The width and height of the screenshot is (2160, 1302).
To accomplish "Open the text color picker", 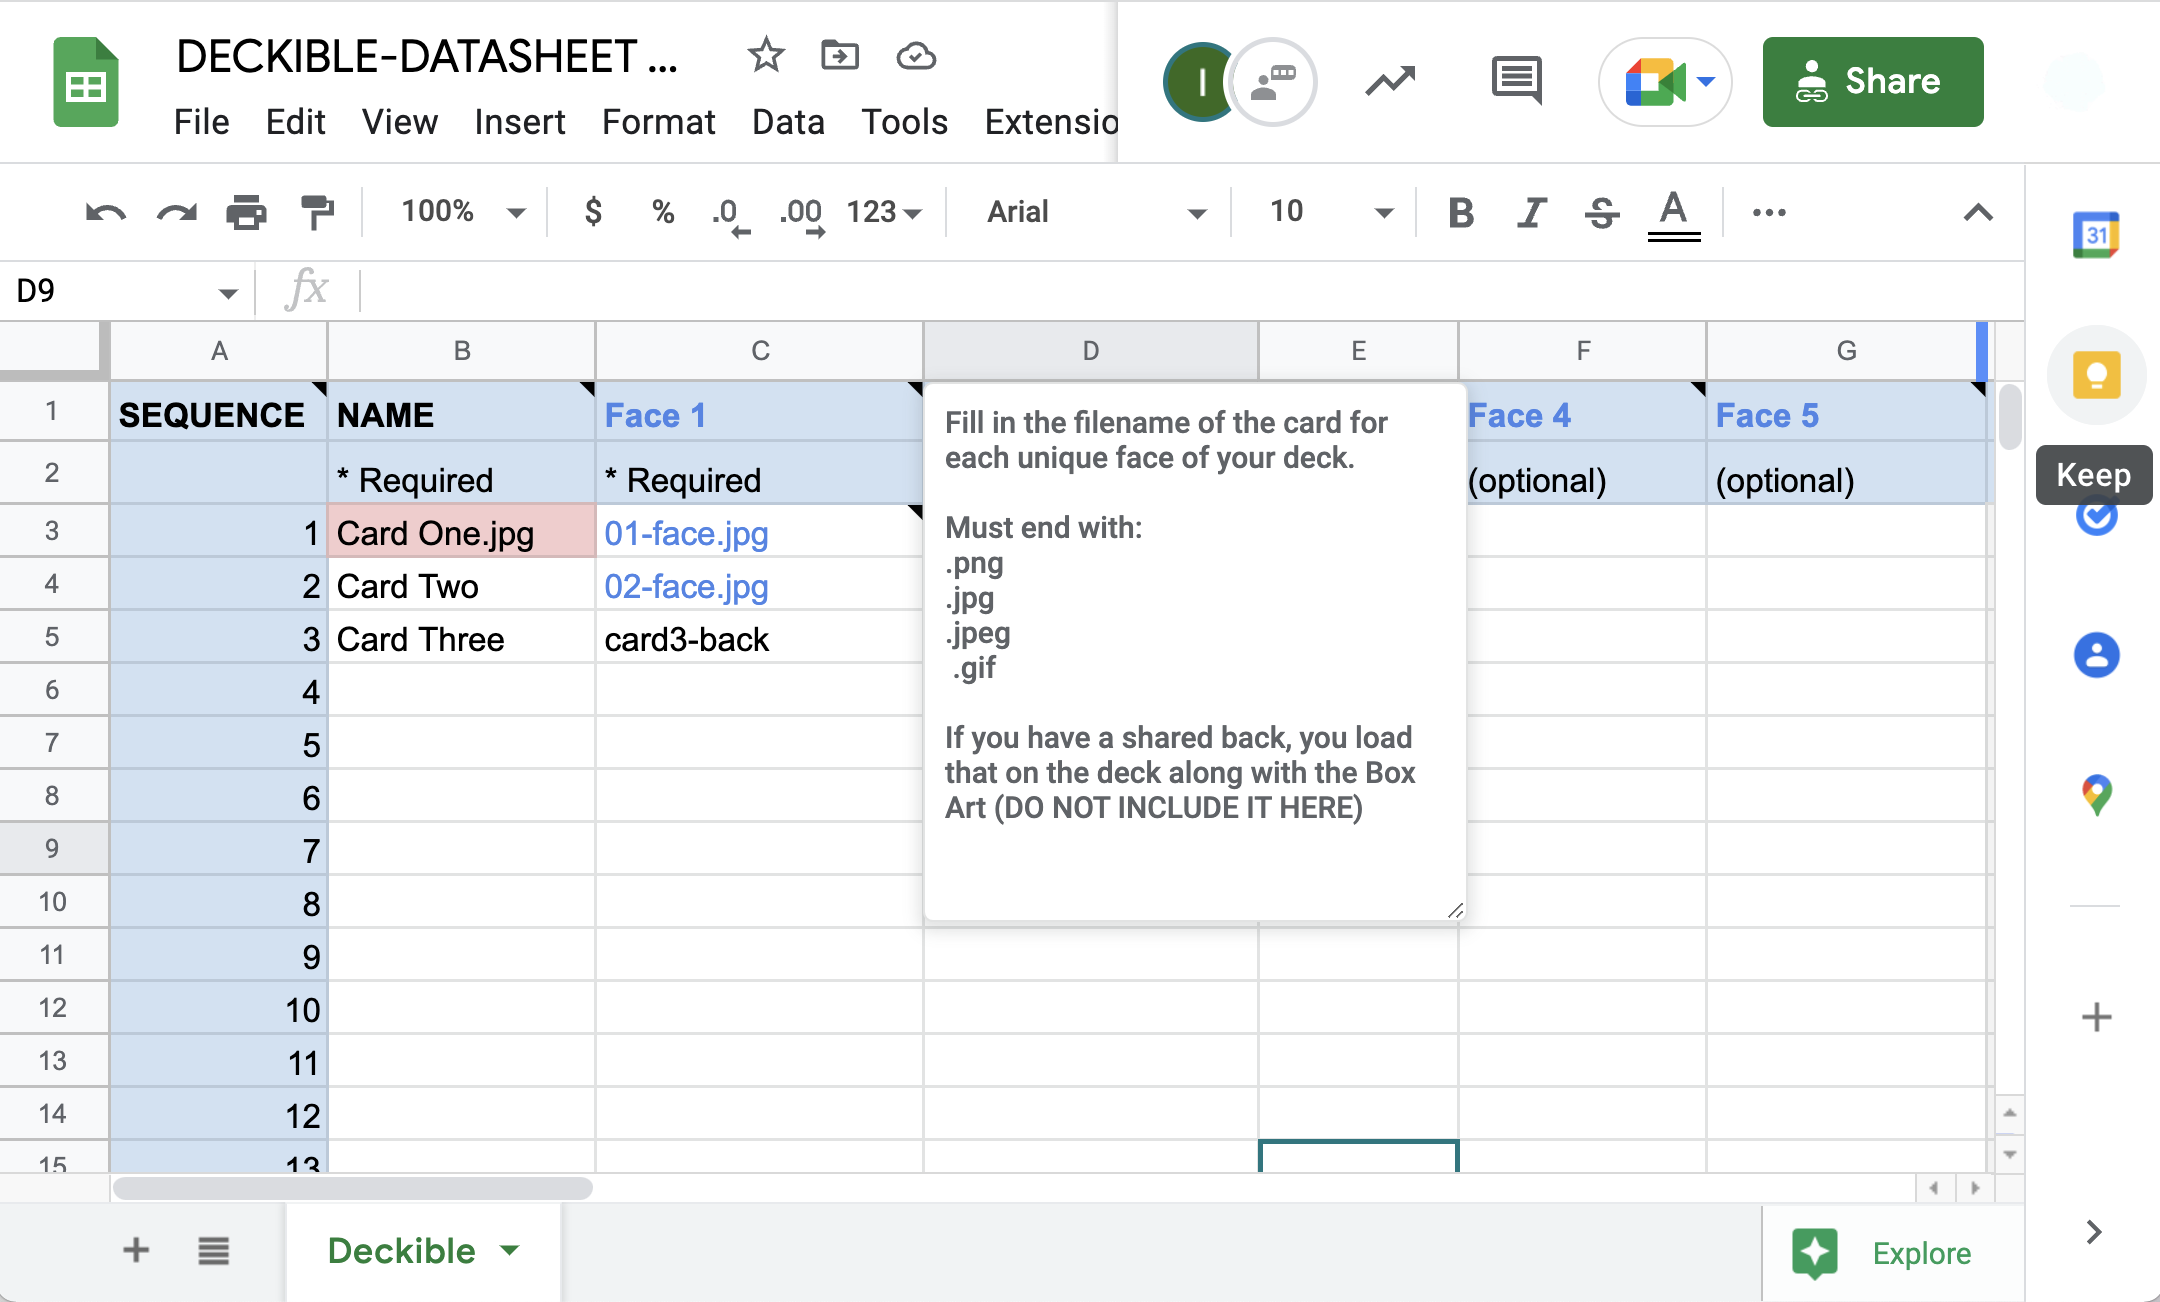I will [1673, 212].
